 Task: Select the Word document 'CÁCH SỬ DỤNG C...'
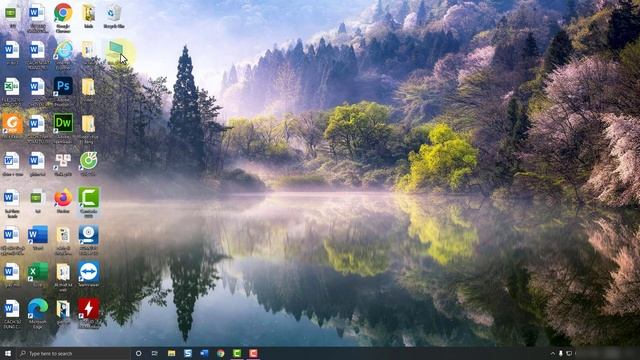pos(11,309)
